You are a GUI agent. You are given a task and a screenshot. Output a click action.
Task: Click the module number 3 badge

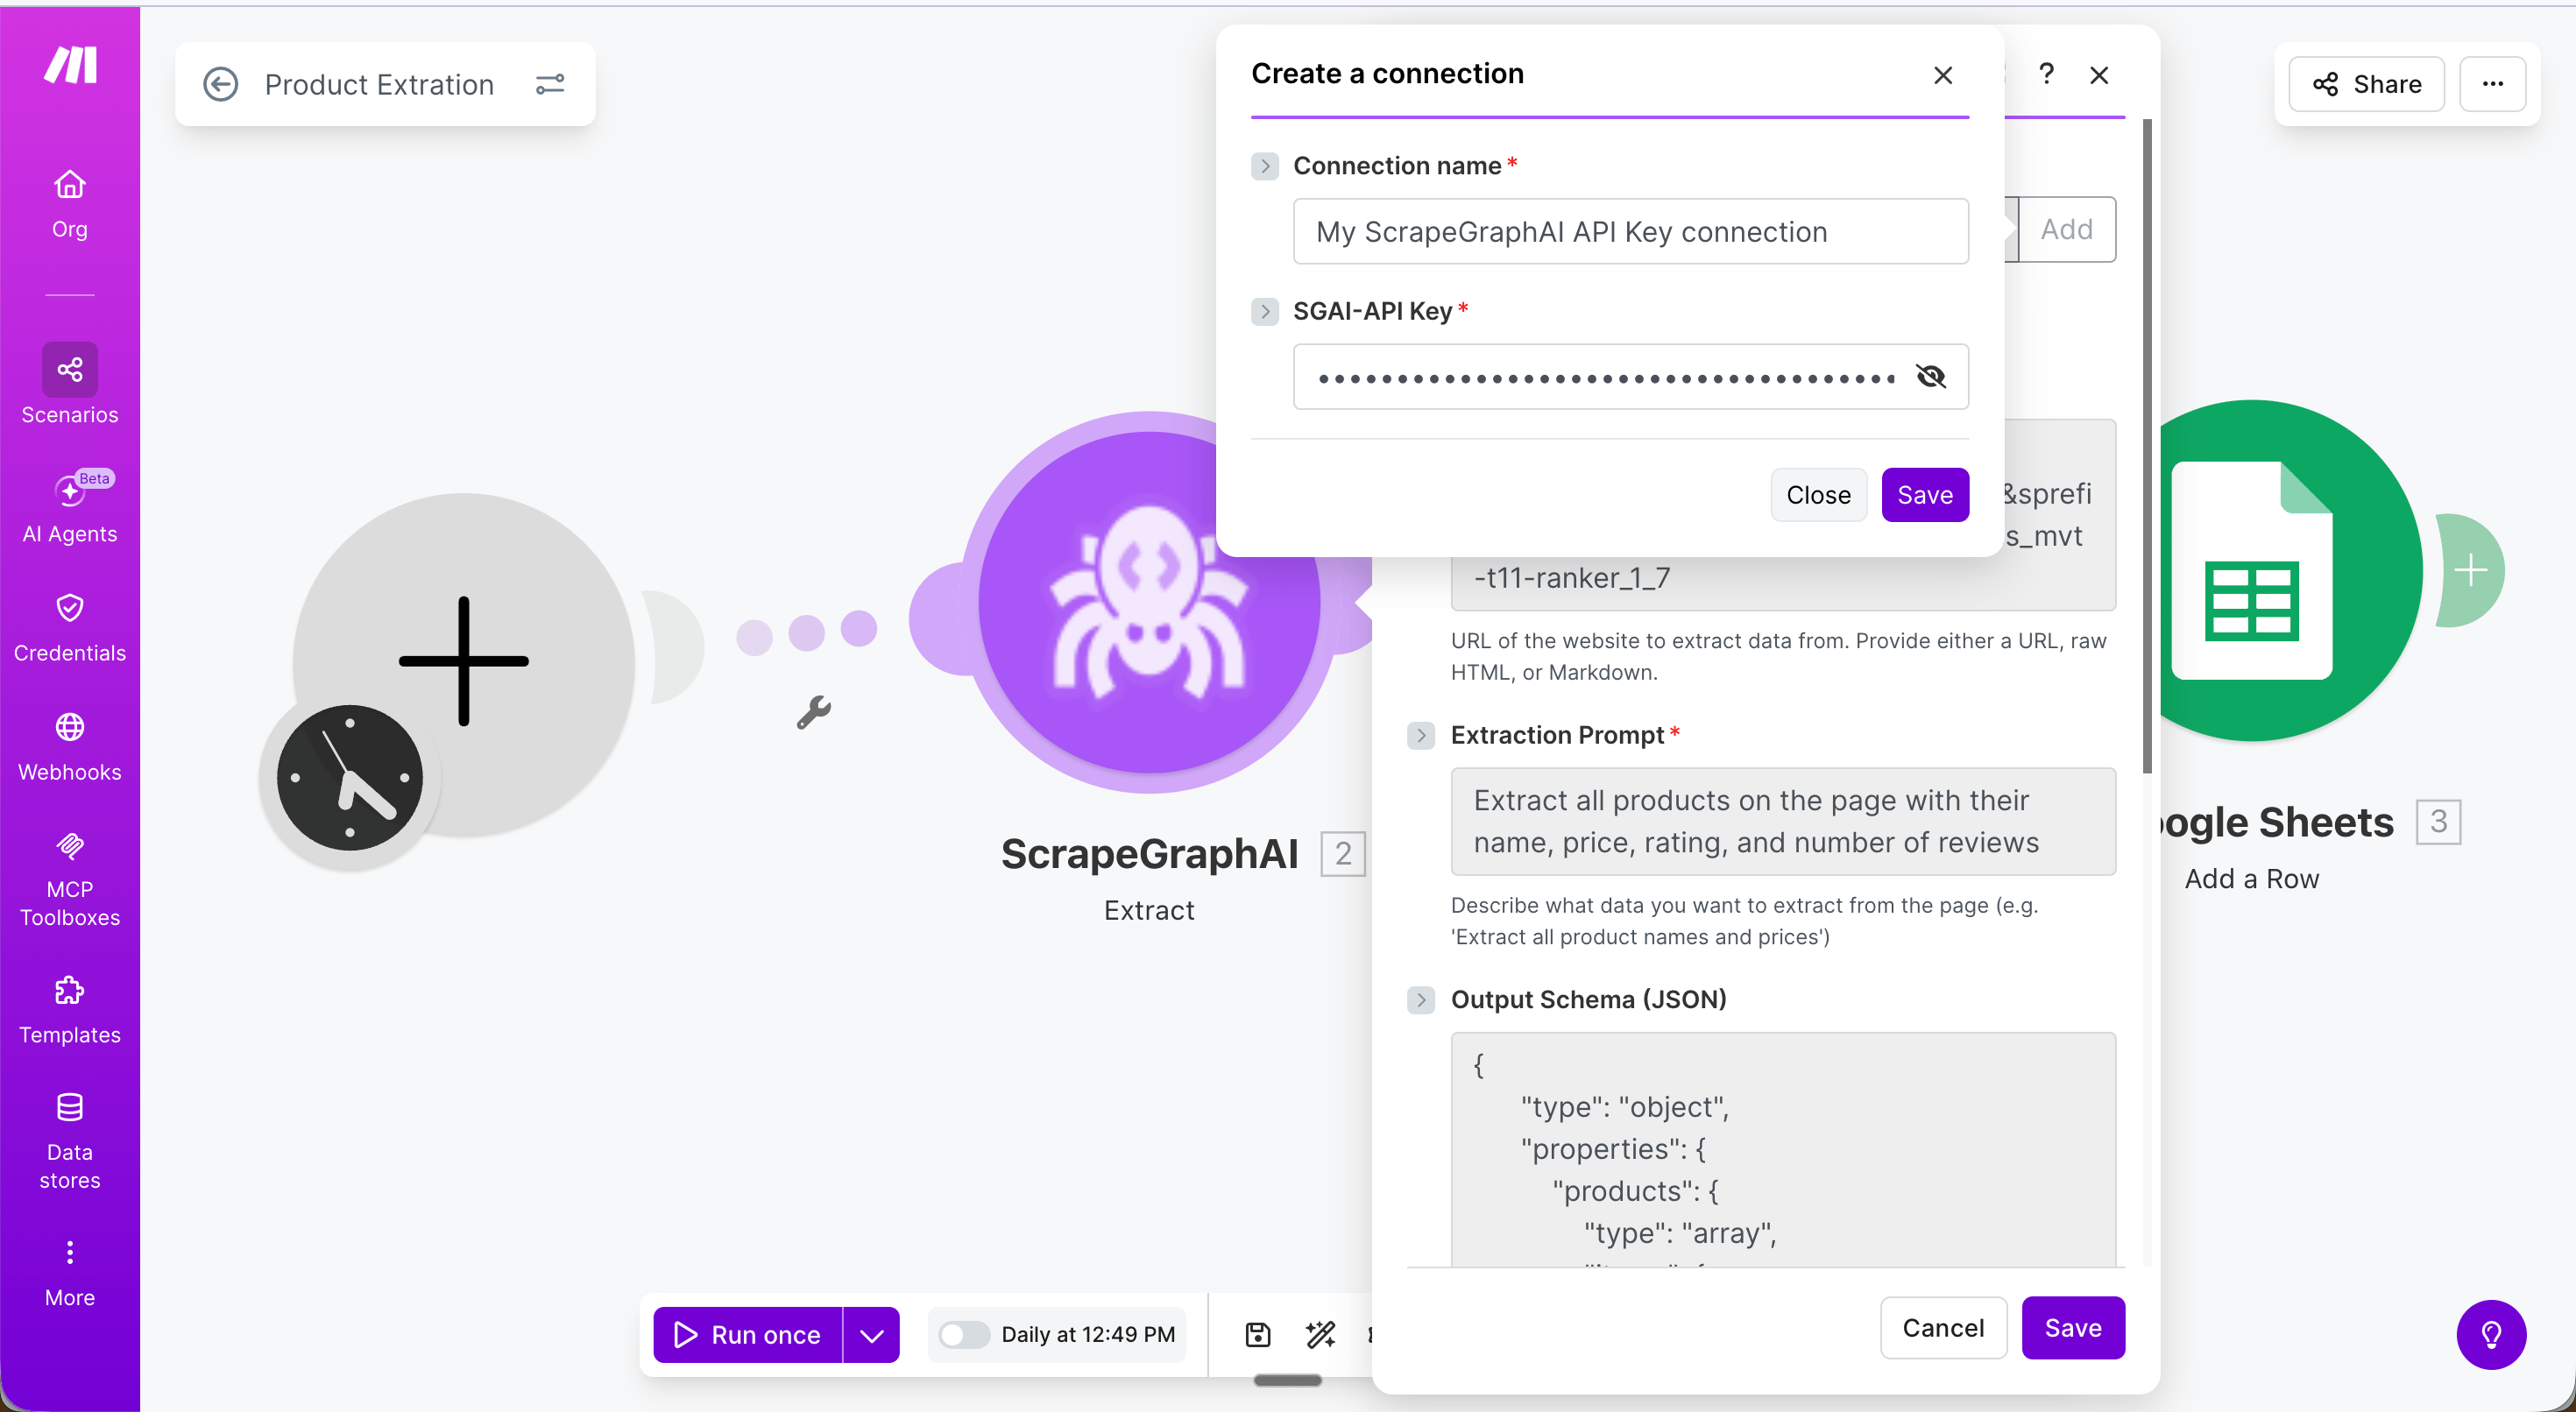(x=2438, y=821)
